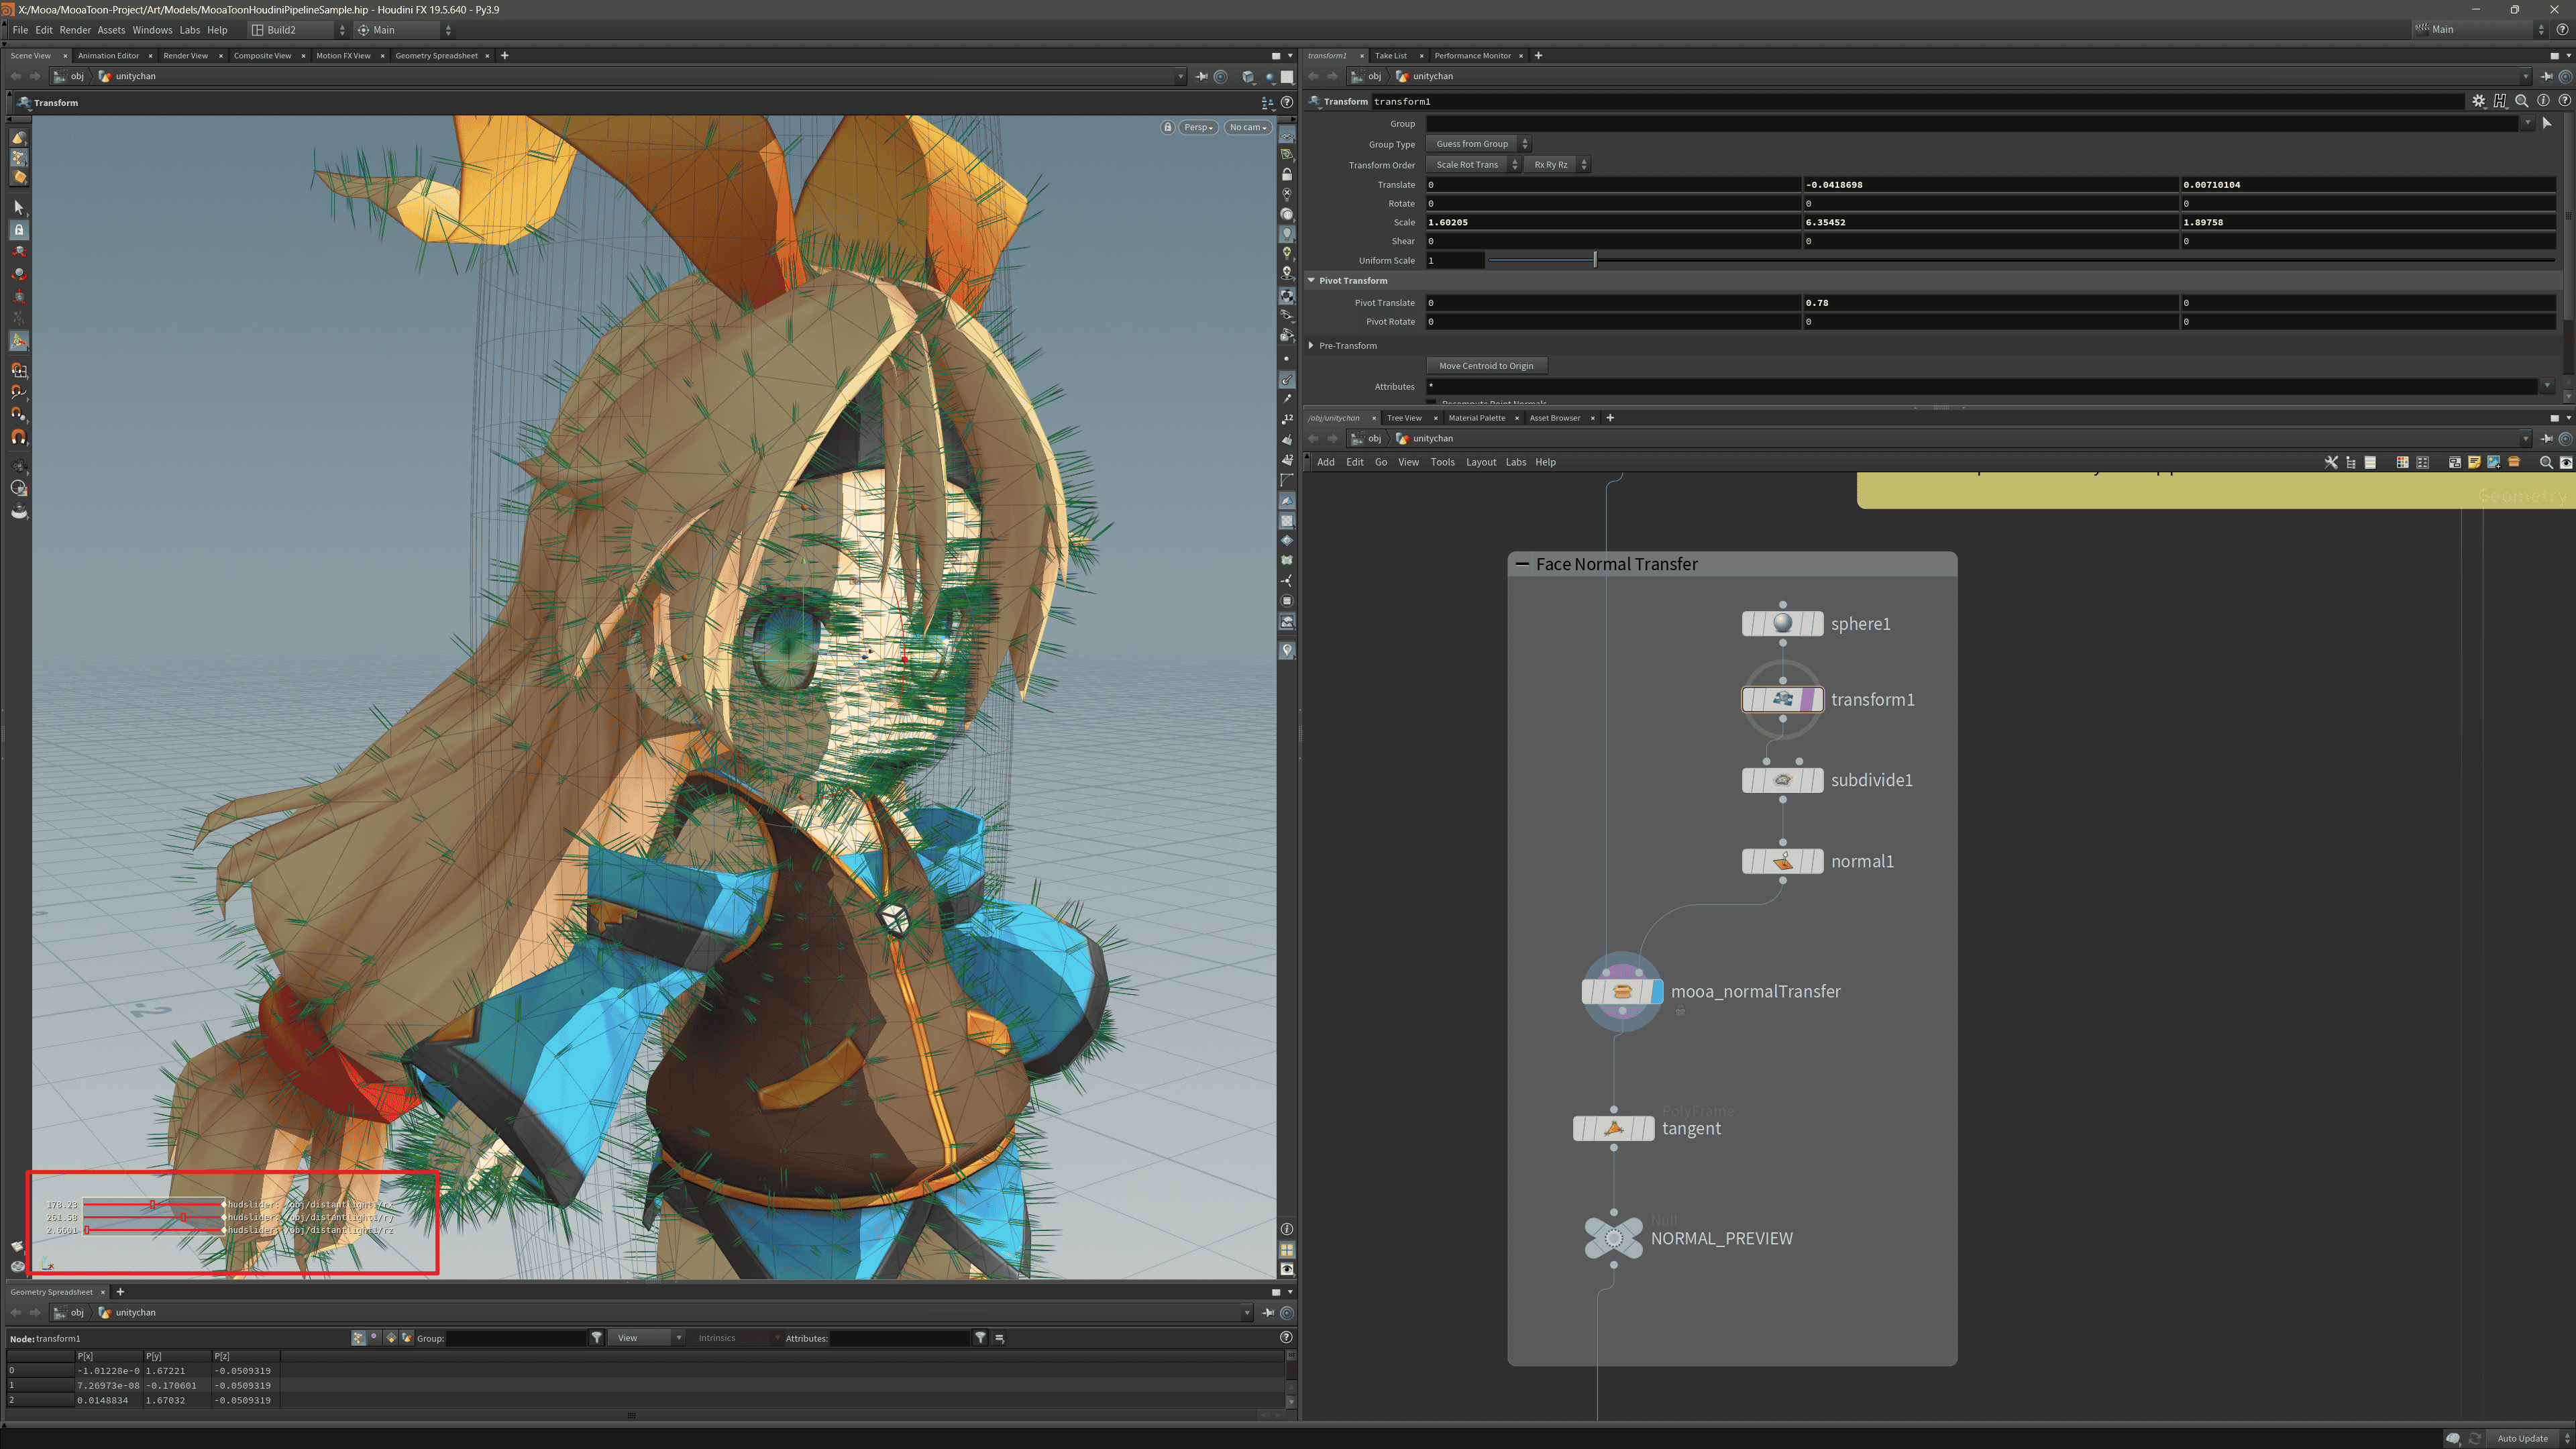Screen dimensions: 2576x1449
Task: Open the Scale Rot Trans order dropdown
Action: [1473, 165]
